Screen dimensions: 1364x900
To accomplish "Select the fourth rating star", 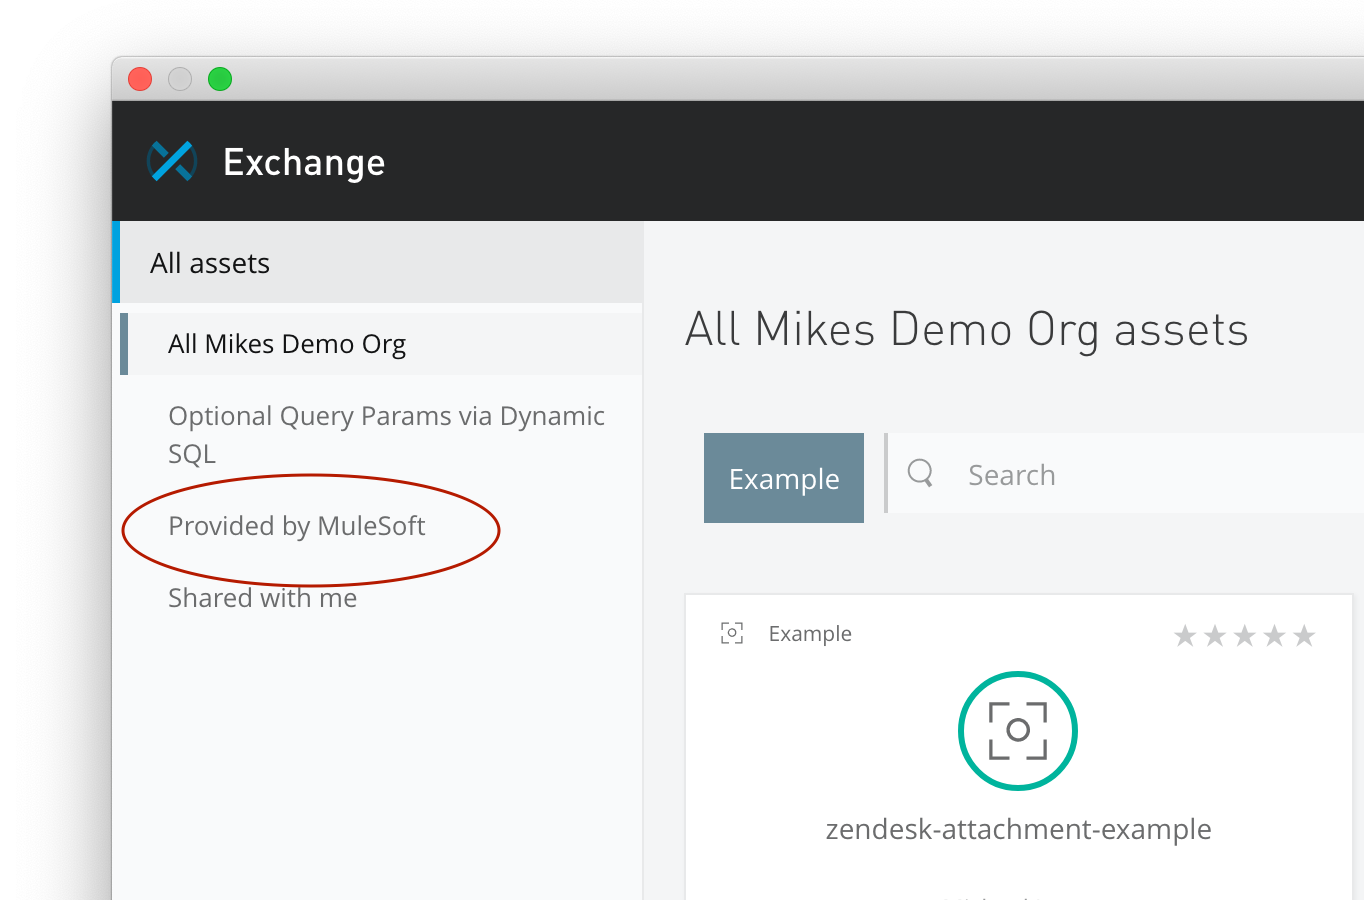I will (1275, 636).
